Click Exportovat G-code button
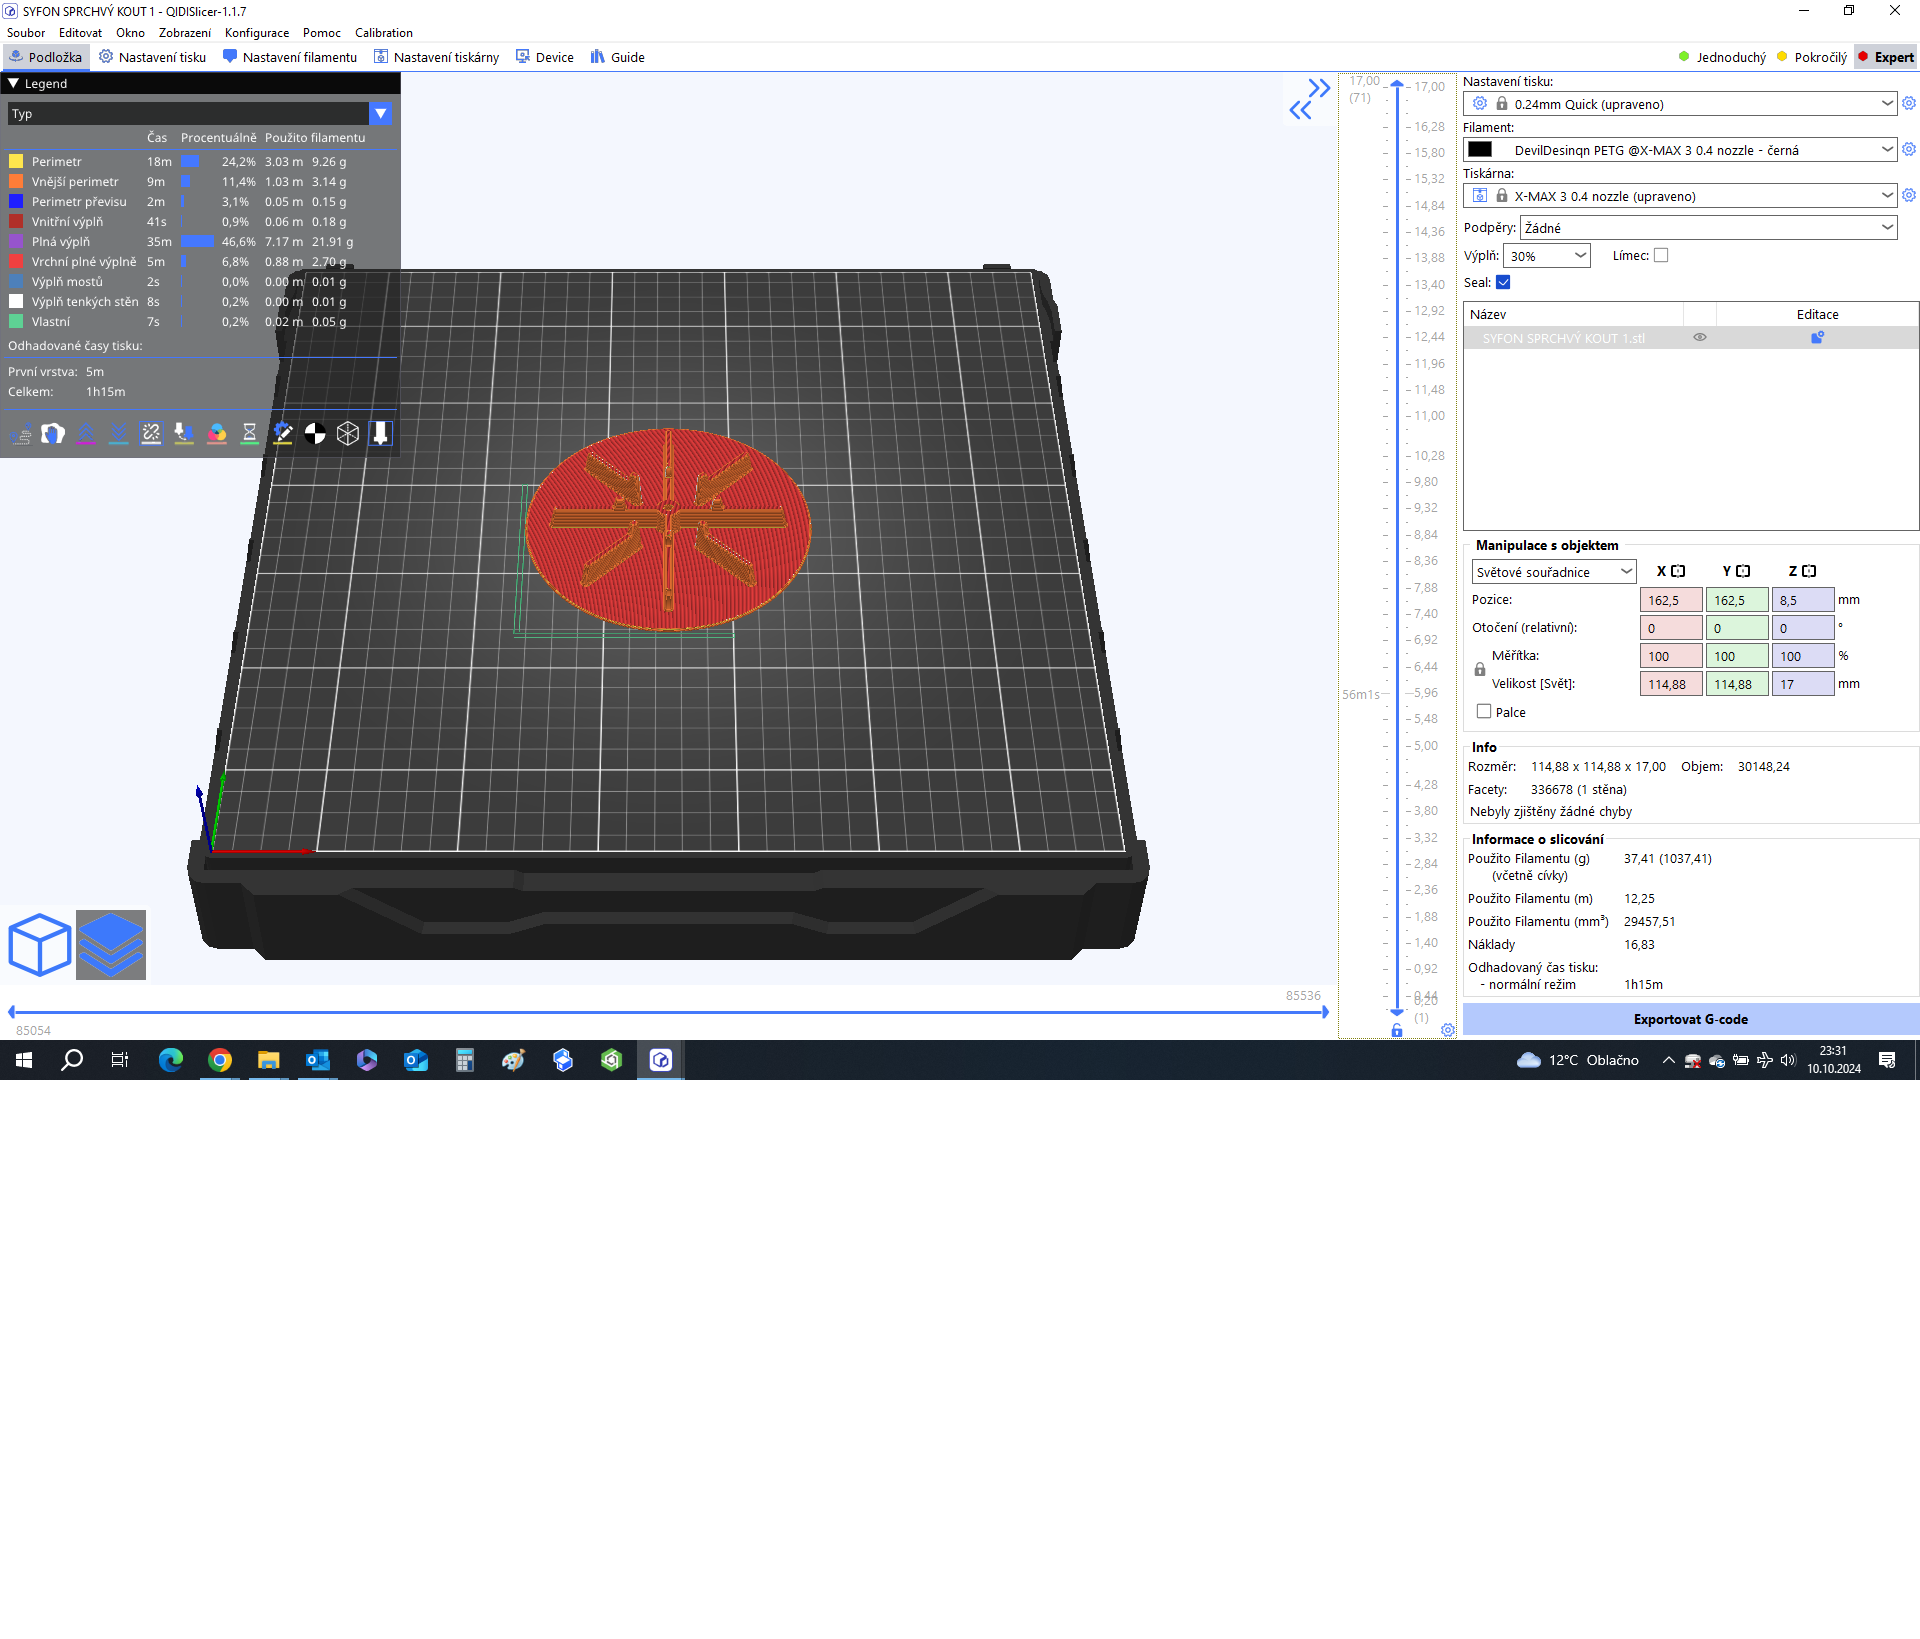The width and height of the screenshot is (1920, 1639). (1690, 1019)
